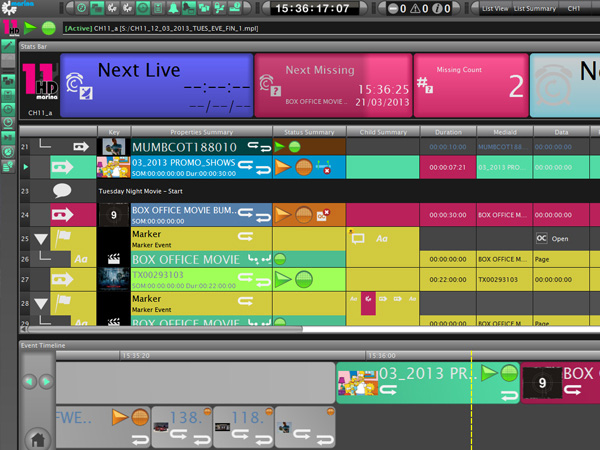Click the alarm clock icon in Next Live tile
This screenshot has height=450, width=600.
[79, 86]
